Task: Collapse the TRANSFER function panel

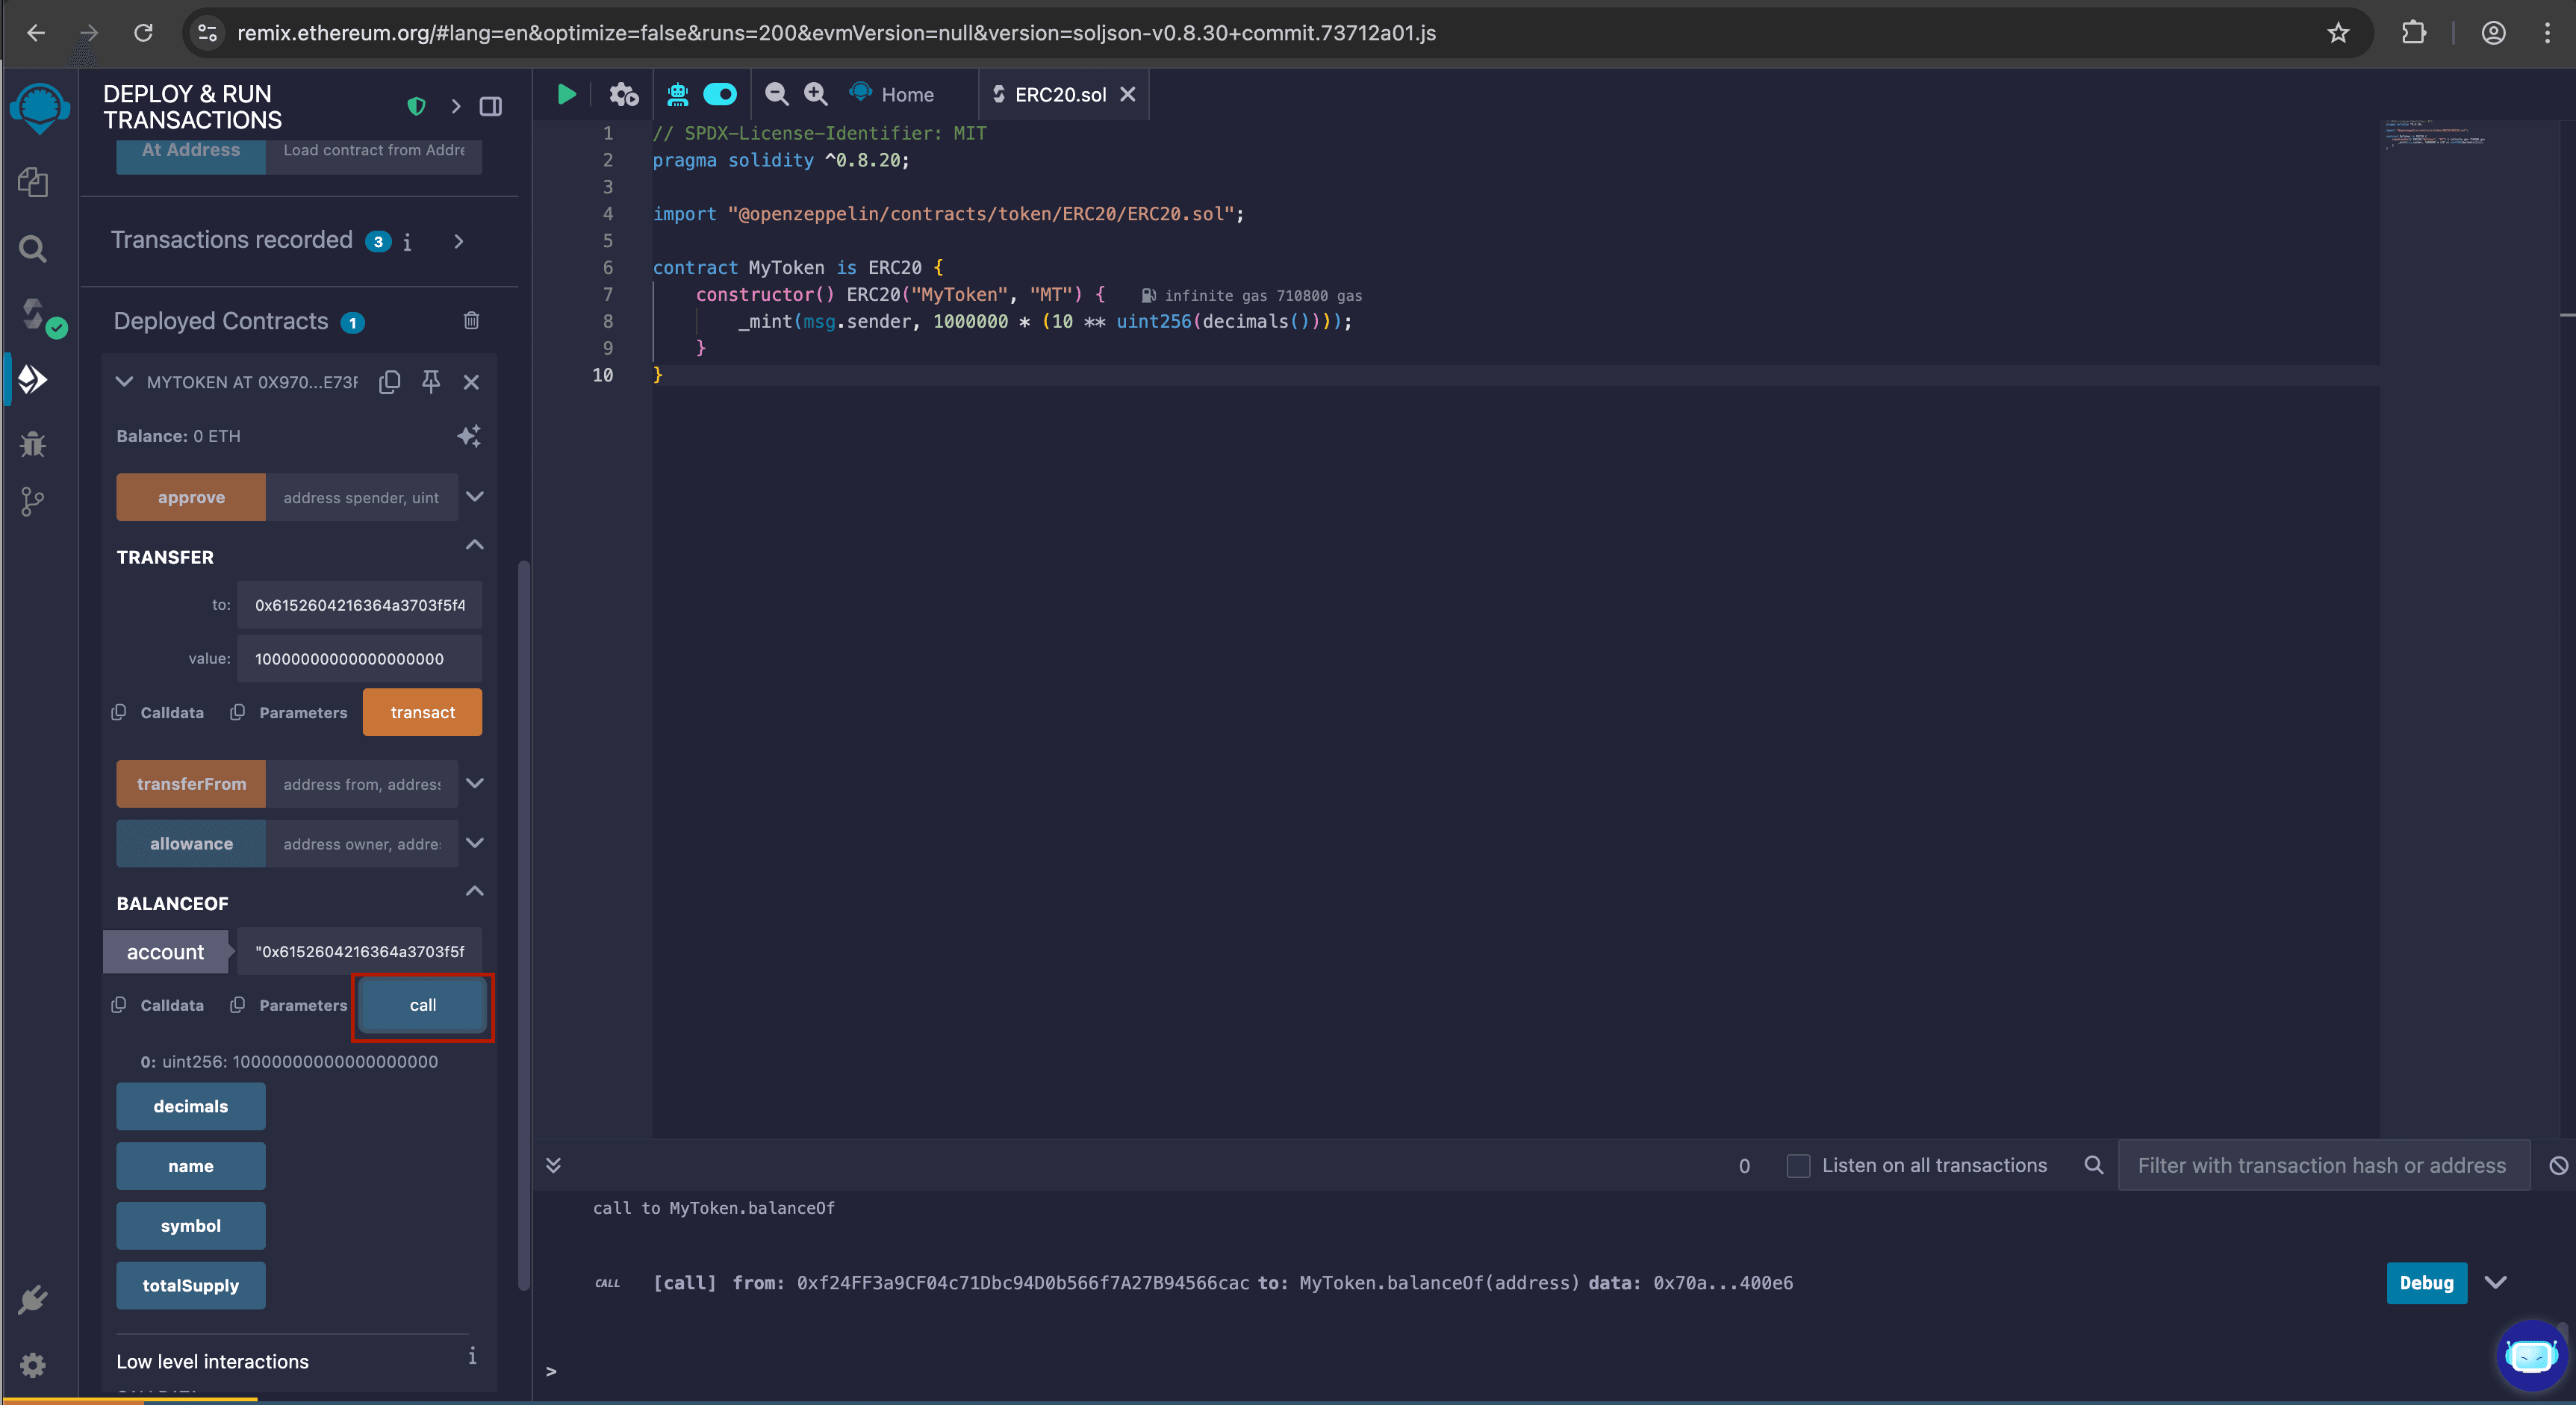Action: (475, 545)
